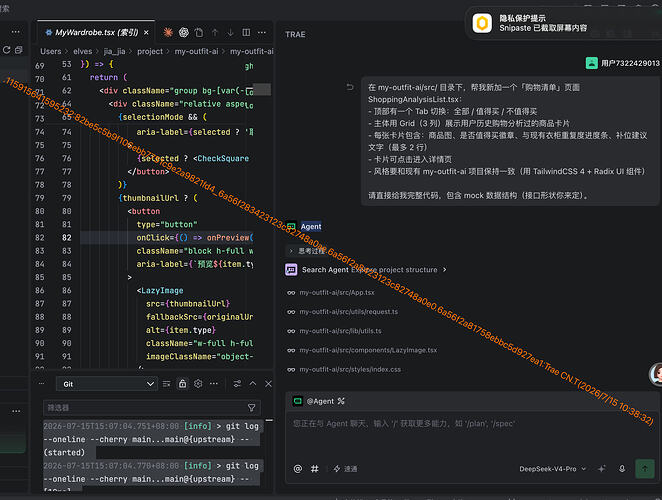Click the orange starburst AI icon
The height and width of the screenshot is (500, 662).
tap(168, 33)
